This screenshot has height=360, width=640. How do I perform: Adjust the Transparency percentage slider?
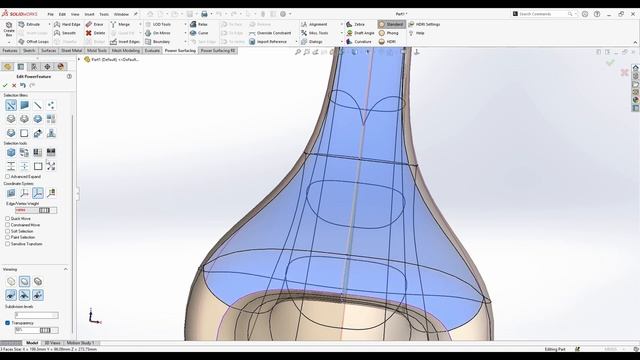click(x=45, y=330)
